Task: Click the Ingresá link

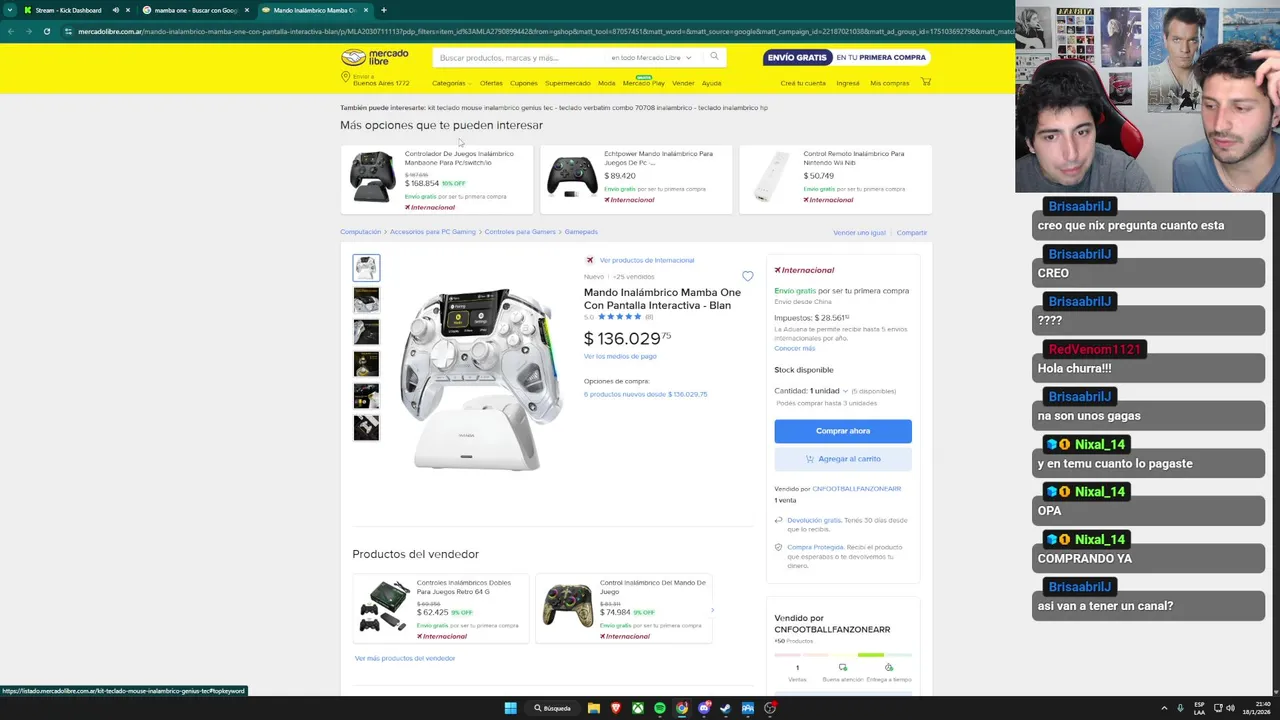Action: coord(848,83)
